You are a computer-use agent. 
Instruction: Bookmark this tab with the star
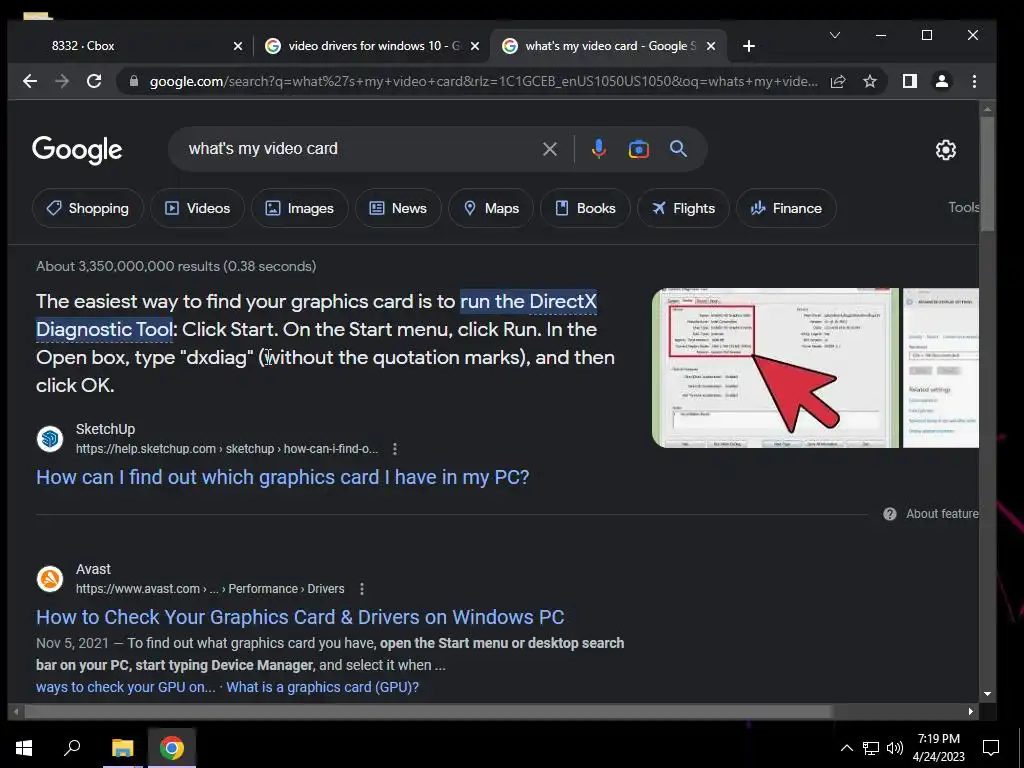tap(870, 82)
